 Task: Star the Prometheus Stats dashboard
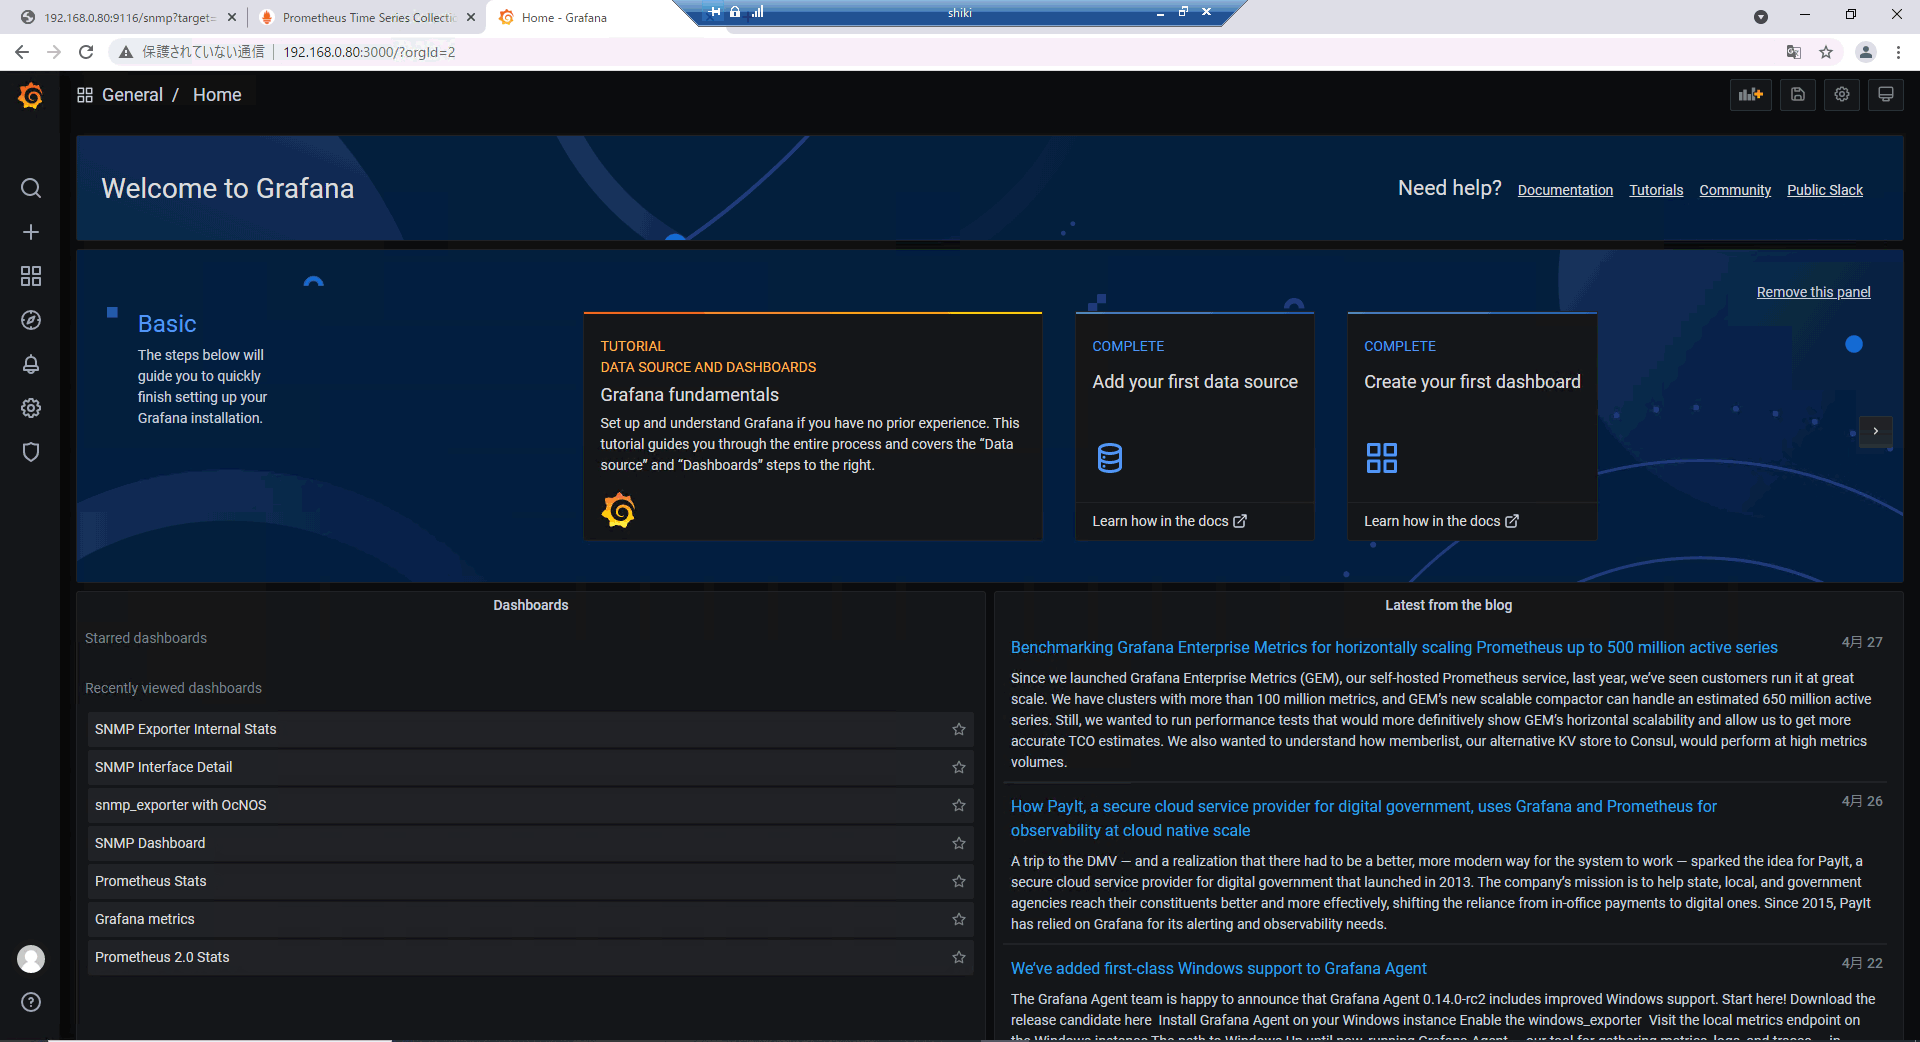pyautogui.click(x=959, y=881)
